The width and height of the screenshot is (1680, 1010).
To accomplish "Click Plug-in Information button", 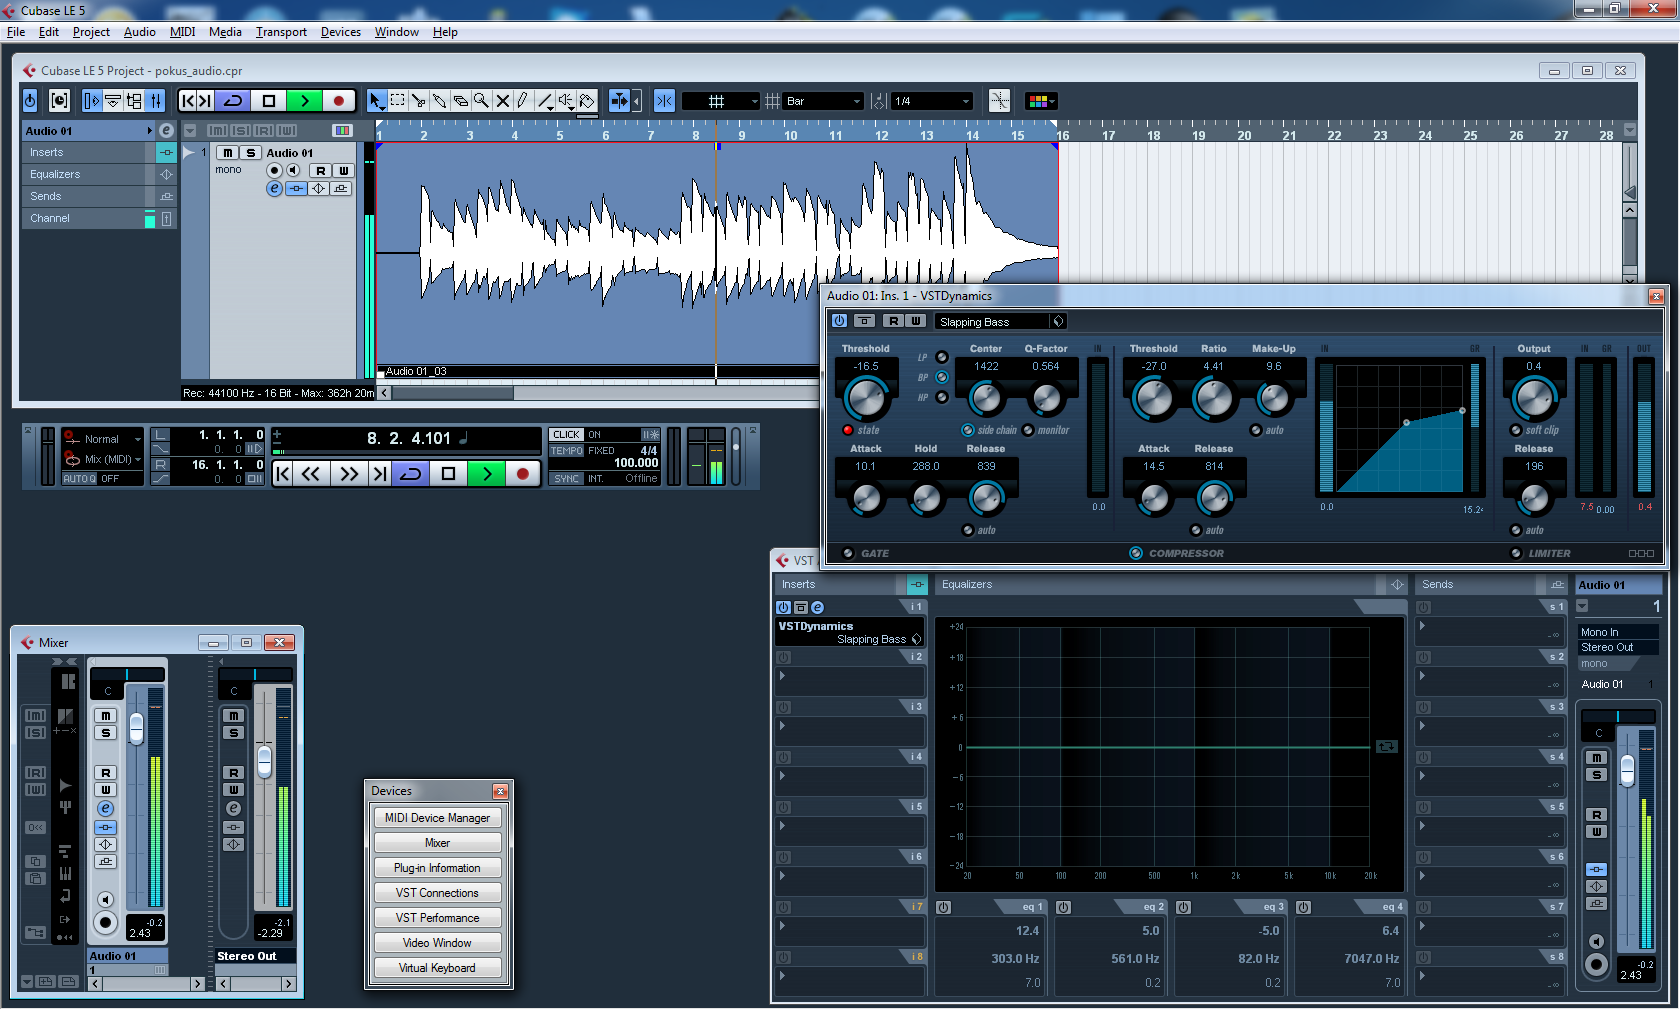I will click(x=437, y=868).
